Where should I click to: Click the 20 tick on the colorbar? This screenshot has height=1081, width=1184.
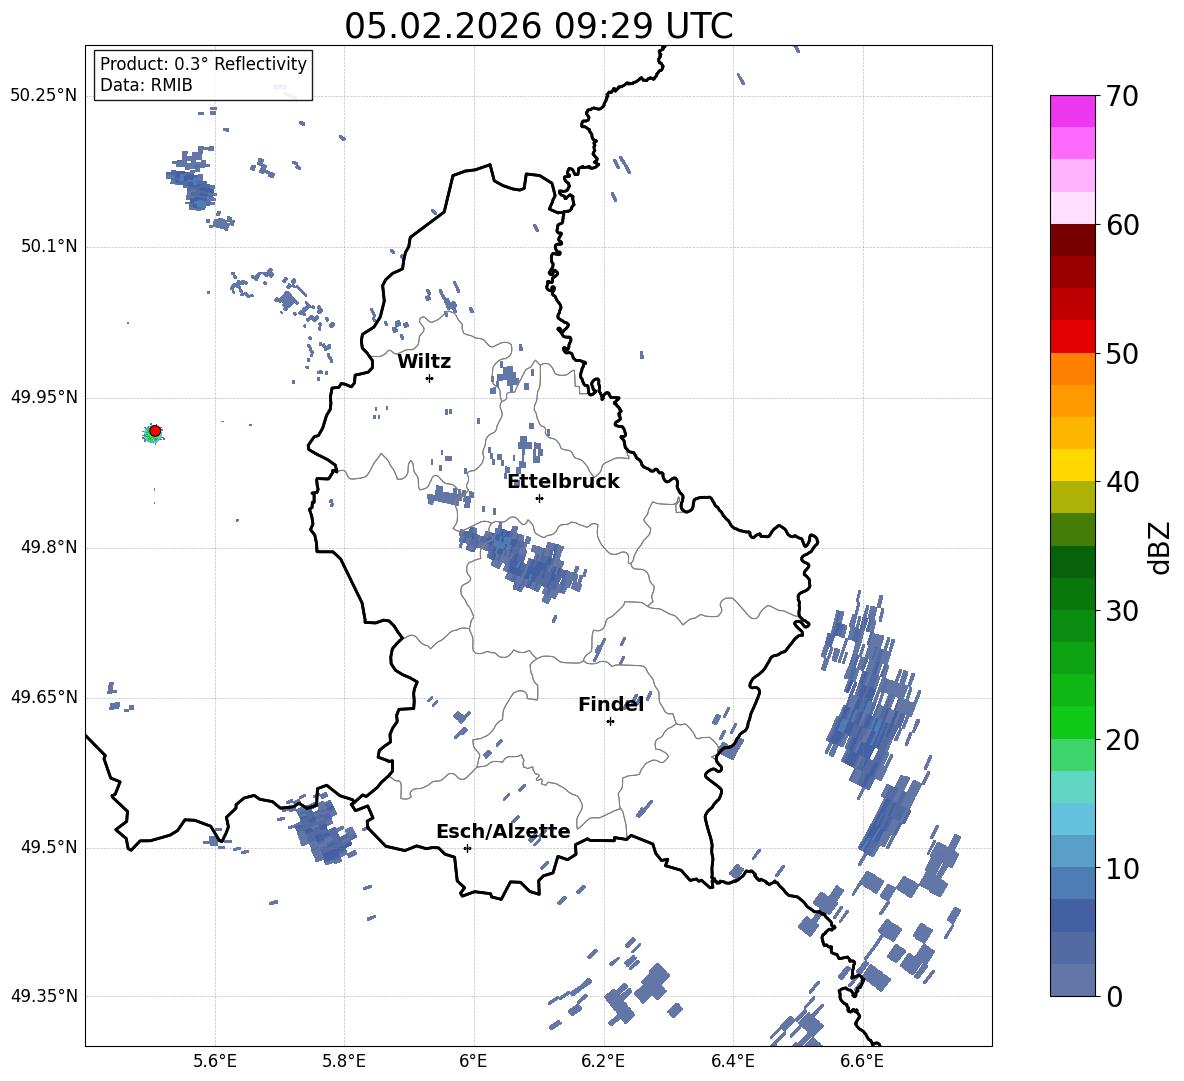tap(1121, 739)
